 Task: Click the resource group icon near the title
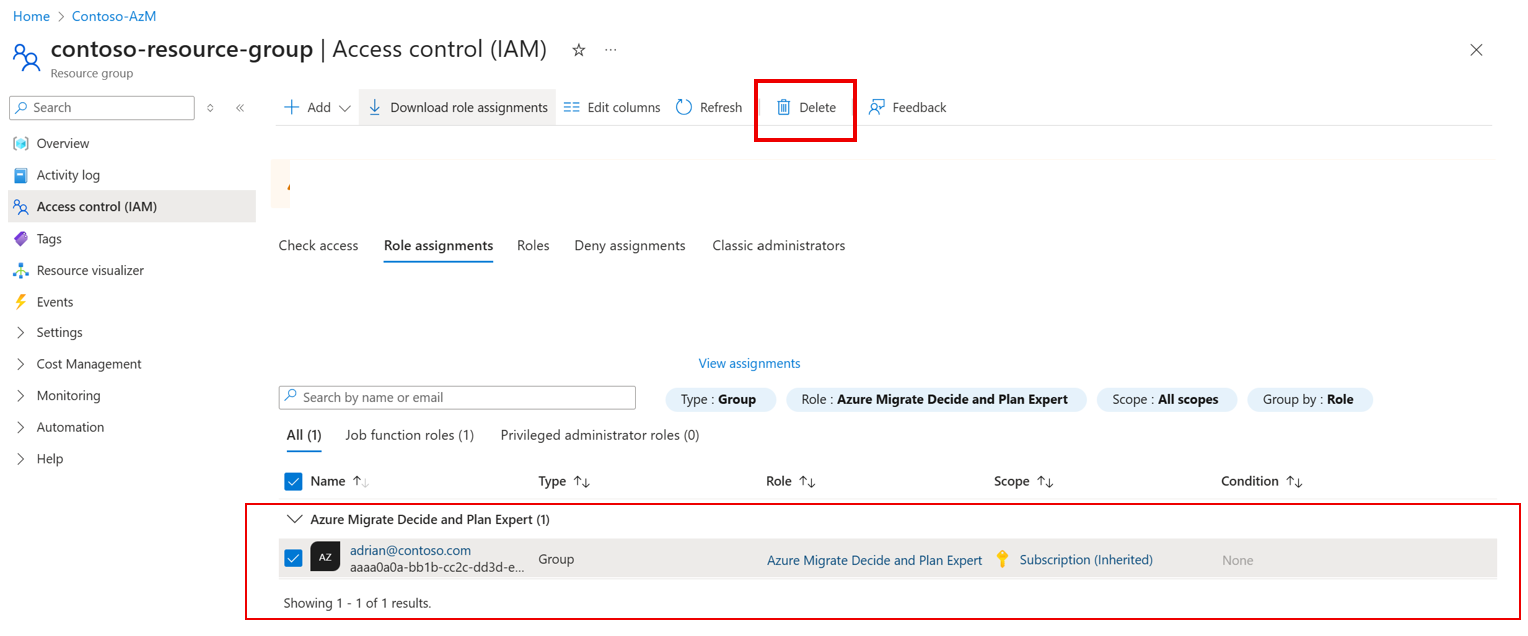[x=26, y=56]
